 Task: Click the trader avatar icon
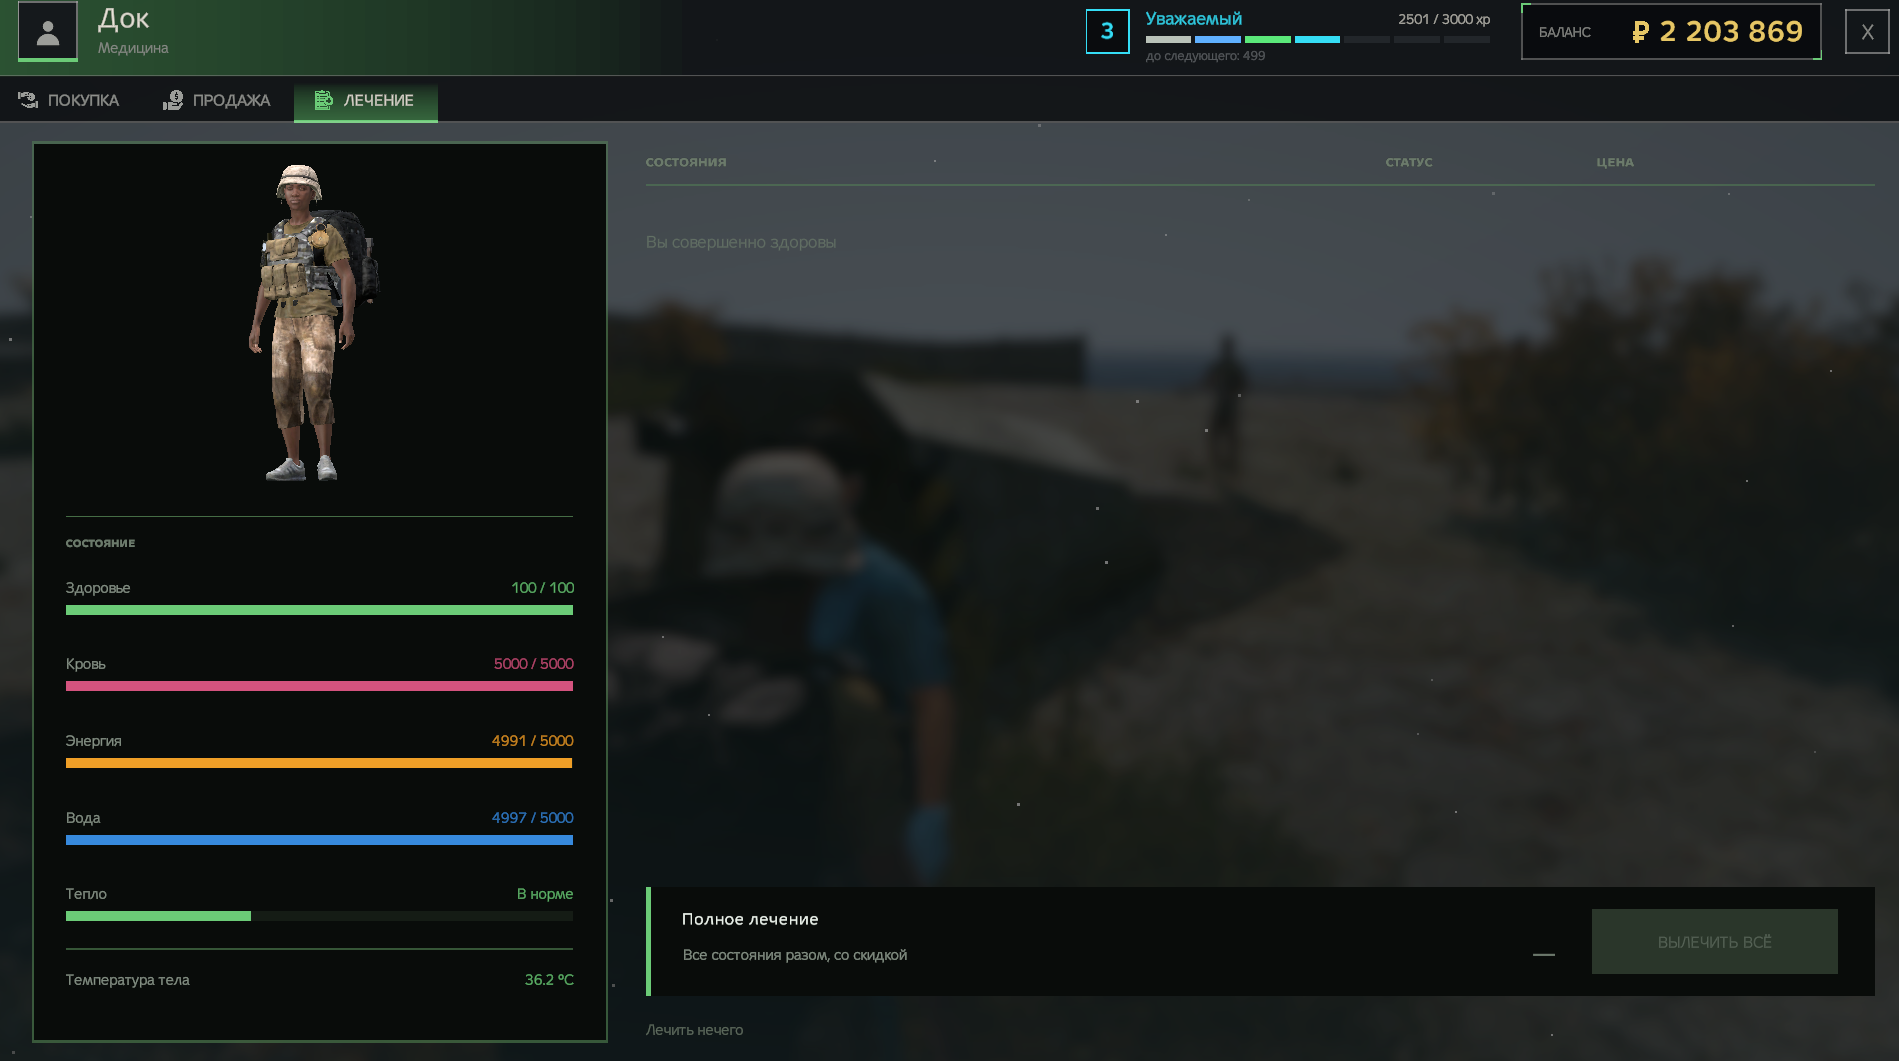click(x=47, y=32)
